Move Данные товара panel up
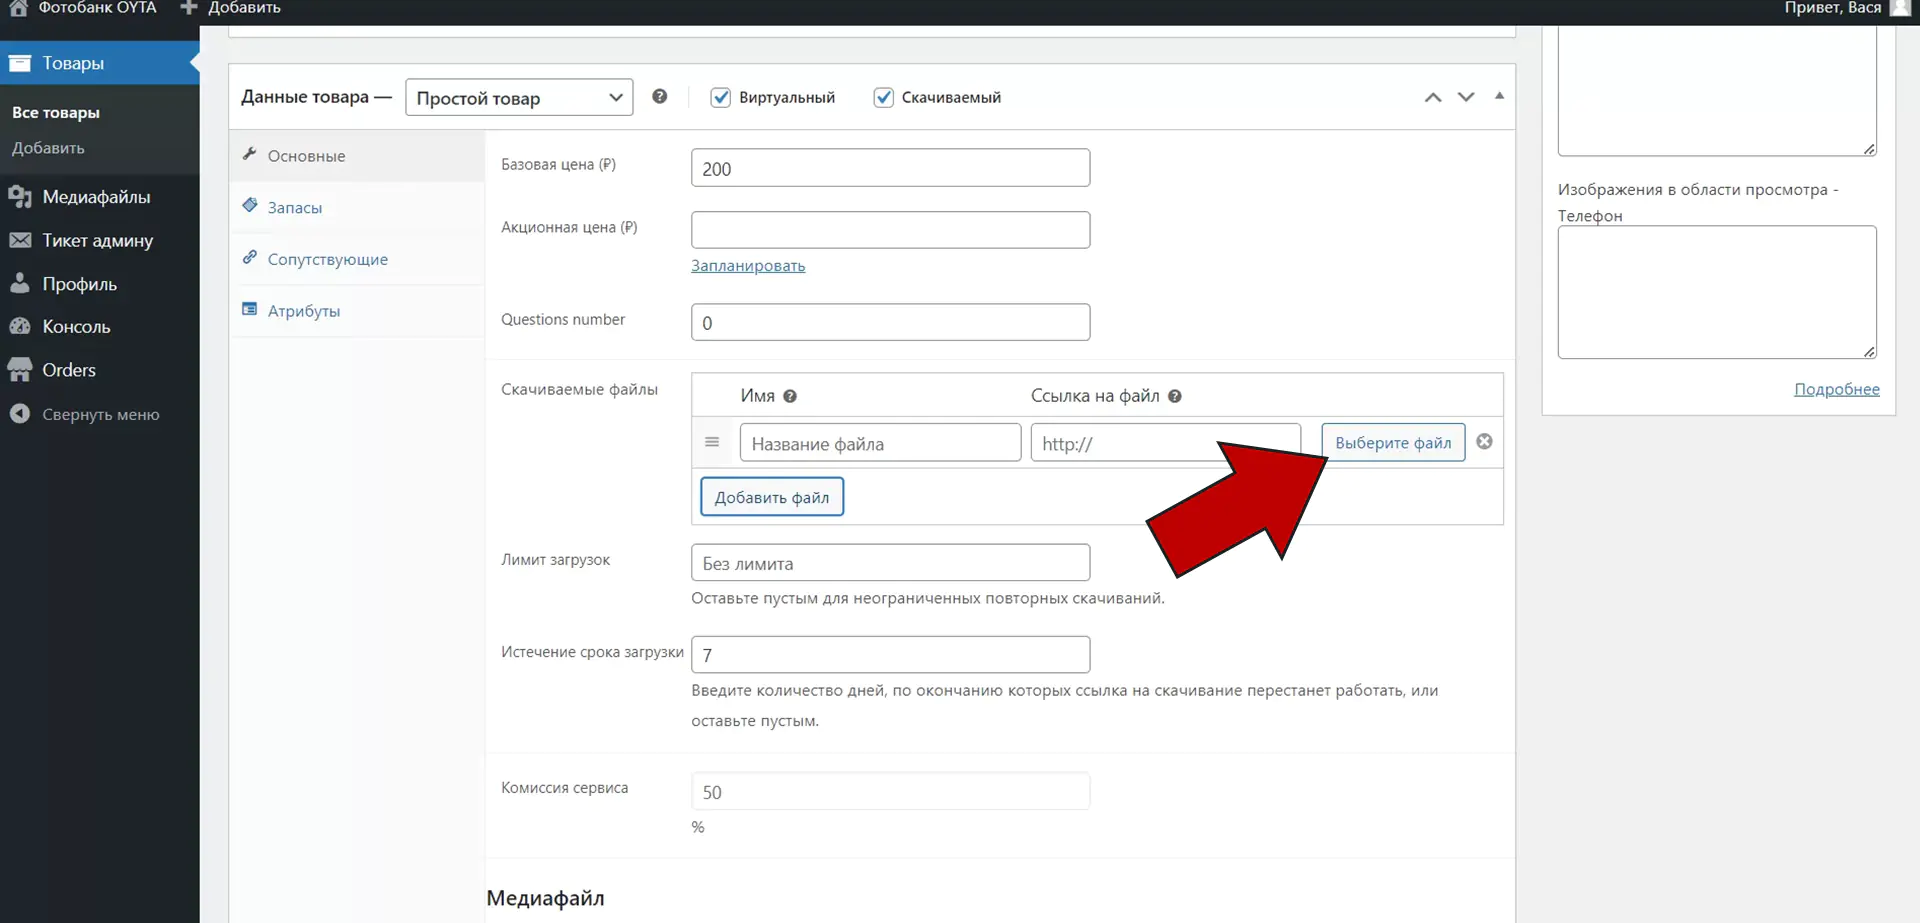The image size is (1920, 923). point(1433,97)
